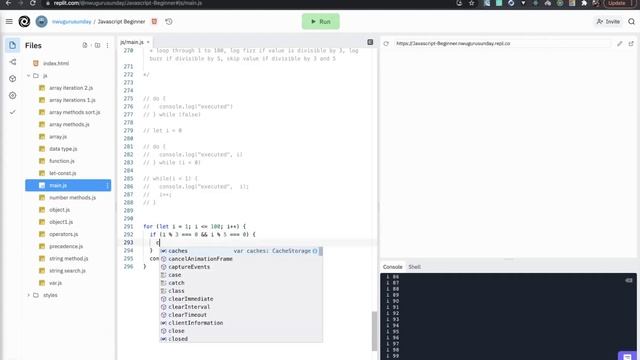Open the unit tests checkmark sidebar icon
Viewport: 640px width, 360px height.
click(13, 112)
